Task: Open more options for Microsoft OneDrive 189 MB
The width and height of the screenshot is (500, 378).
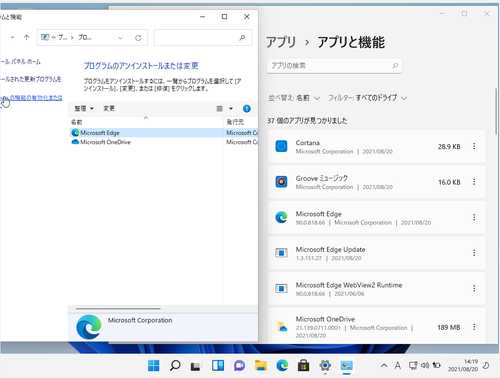Action: (474, 327)
